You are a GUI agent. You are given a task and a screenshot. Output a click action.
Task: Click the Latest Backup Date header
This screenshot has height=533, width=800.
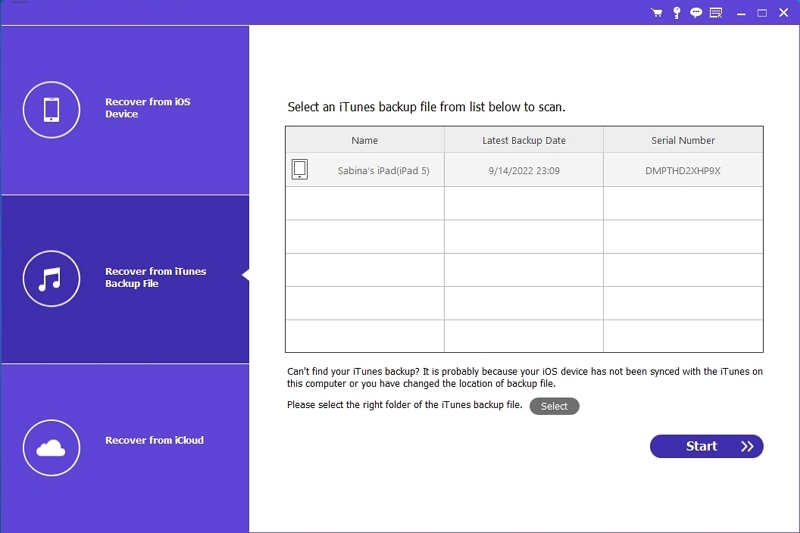click(524, 140)
